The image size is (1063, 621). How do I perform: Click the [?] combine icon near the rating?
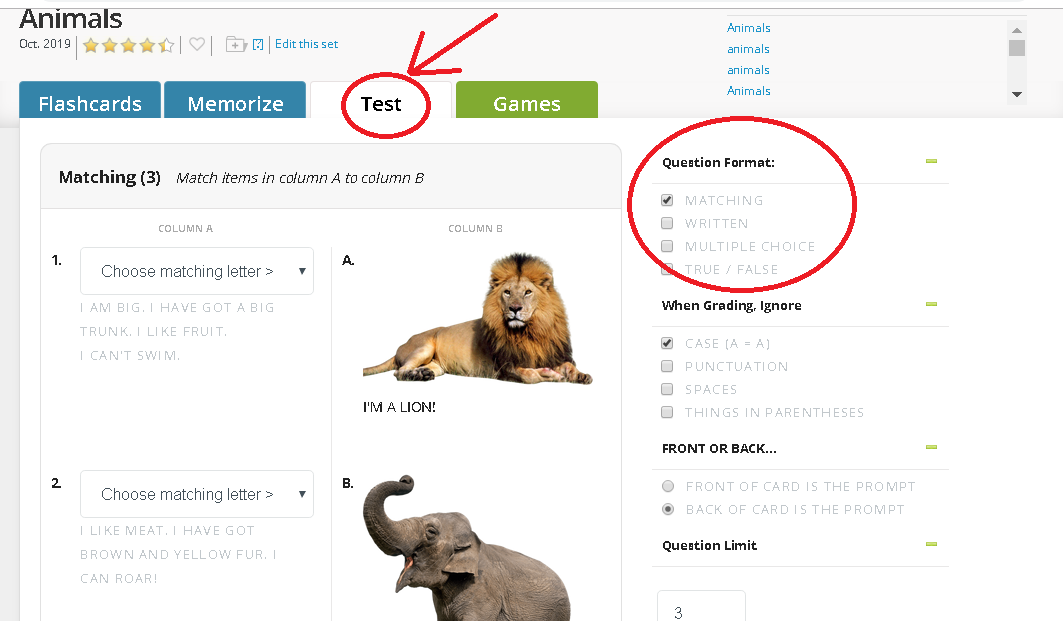(258, 44)
